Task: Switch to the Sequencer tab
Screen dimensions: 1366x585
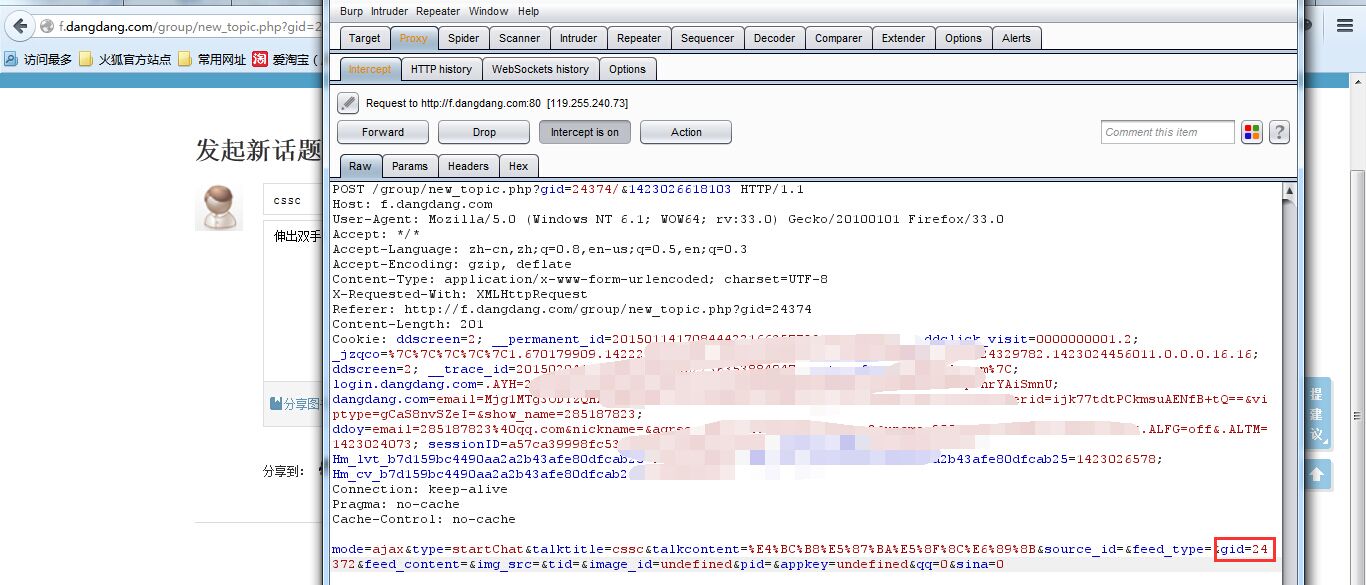Action: tap(707, 38)
